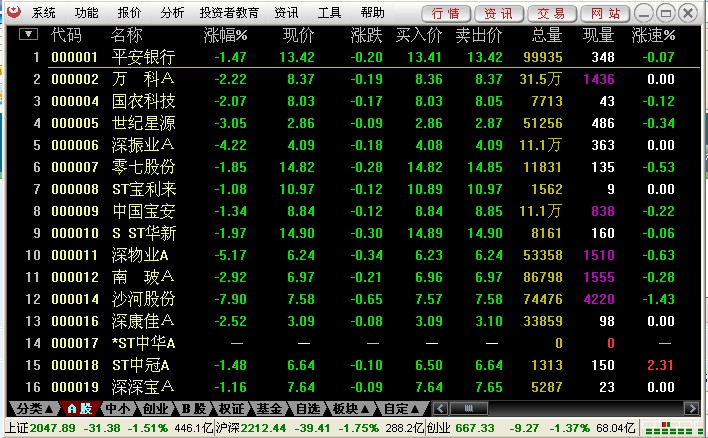The image size is (708, 438).
Task: Click the horizontal scrollbar thumb
Action: pos(468,409)
